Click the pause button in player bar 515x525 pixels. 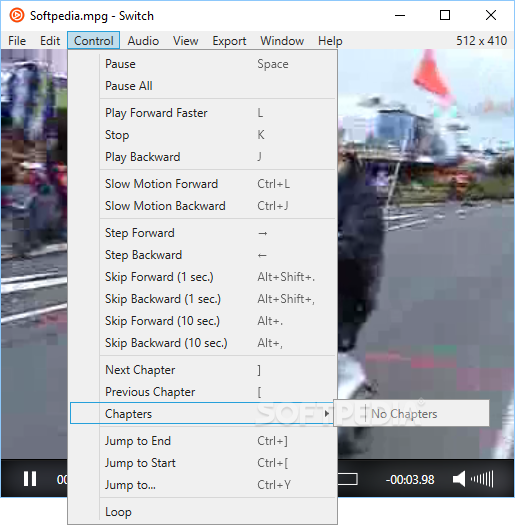pos(30,479)
